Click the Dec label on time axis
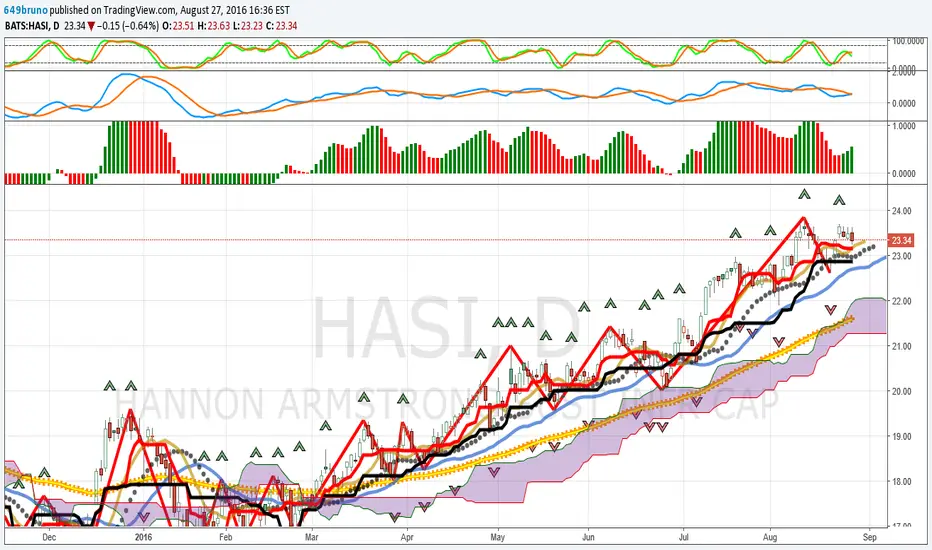The height and width of the screenshot is (550, 932). (x=49, y=537)
